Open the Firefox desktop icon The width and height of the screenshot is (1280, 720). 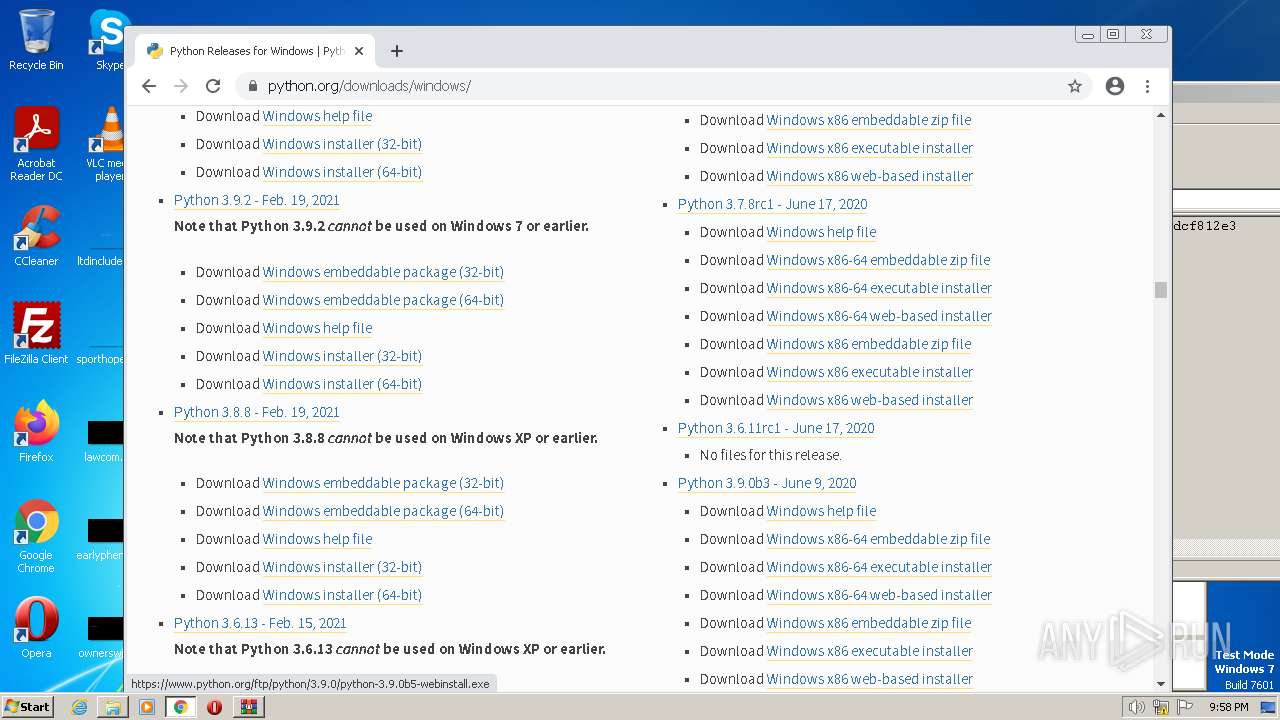[36, 432]
